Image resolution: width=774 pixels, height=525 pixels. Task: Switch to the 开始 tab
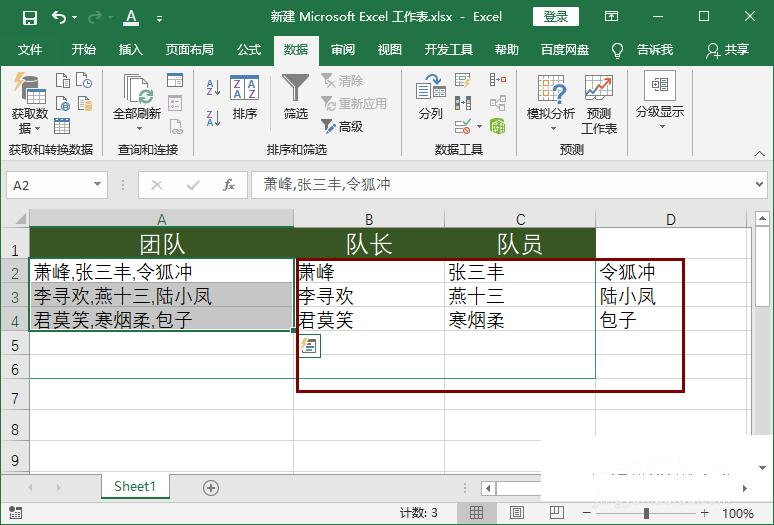click(83, 49)
